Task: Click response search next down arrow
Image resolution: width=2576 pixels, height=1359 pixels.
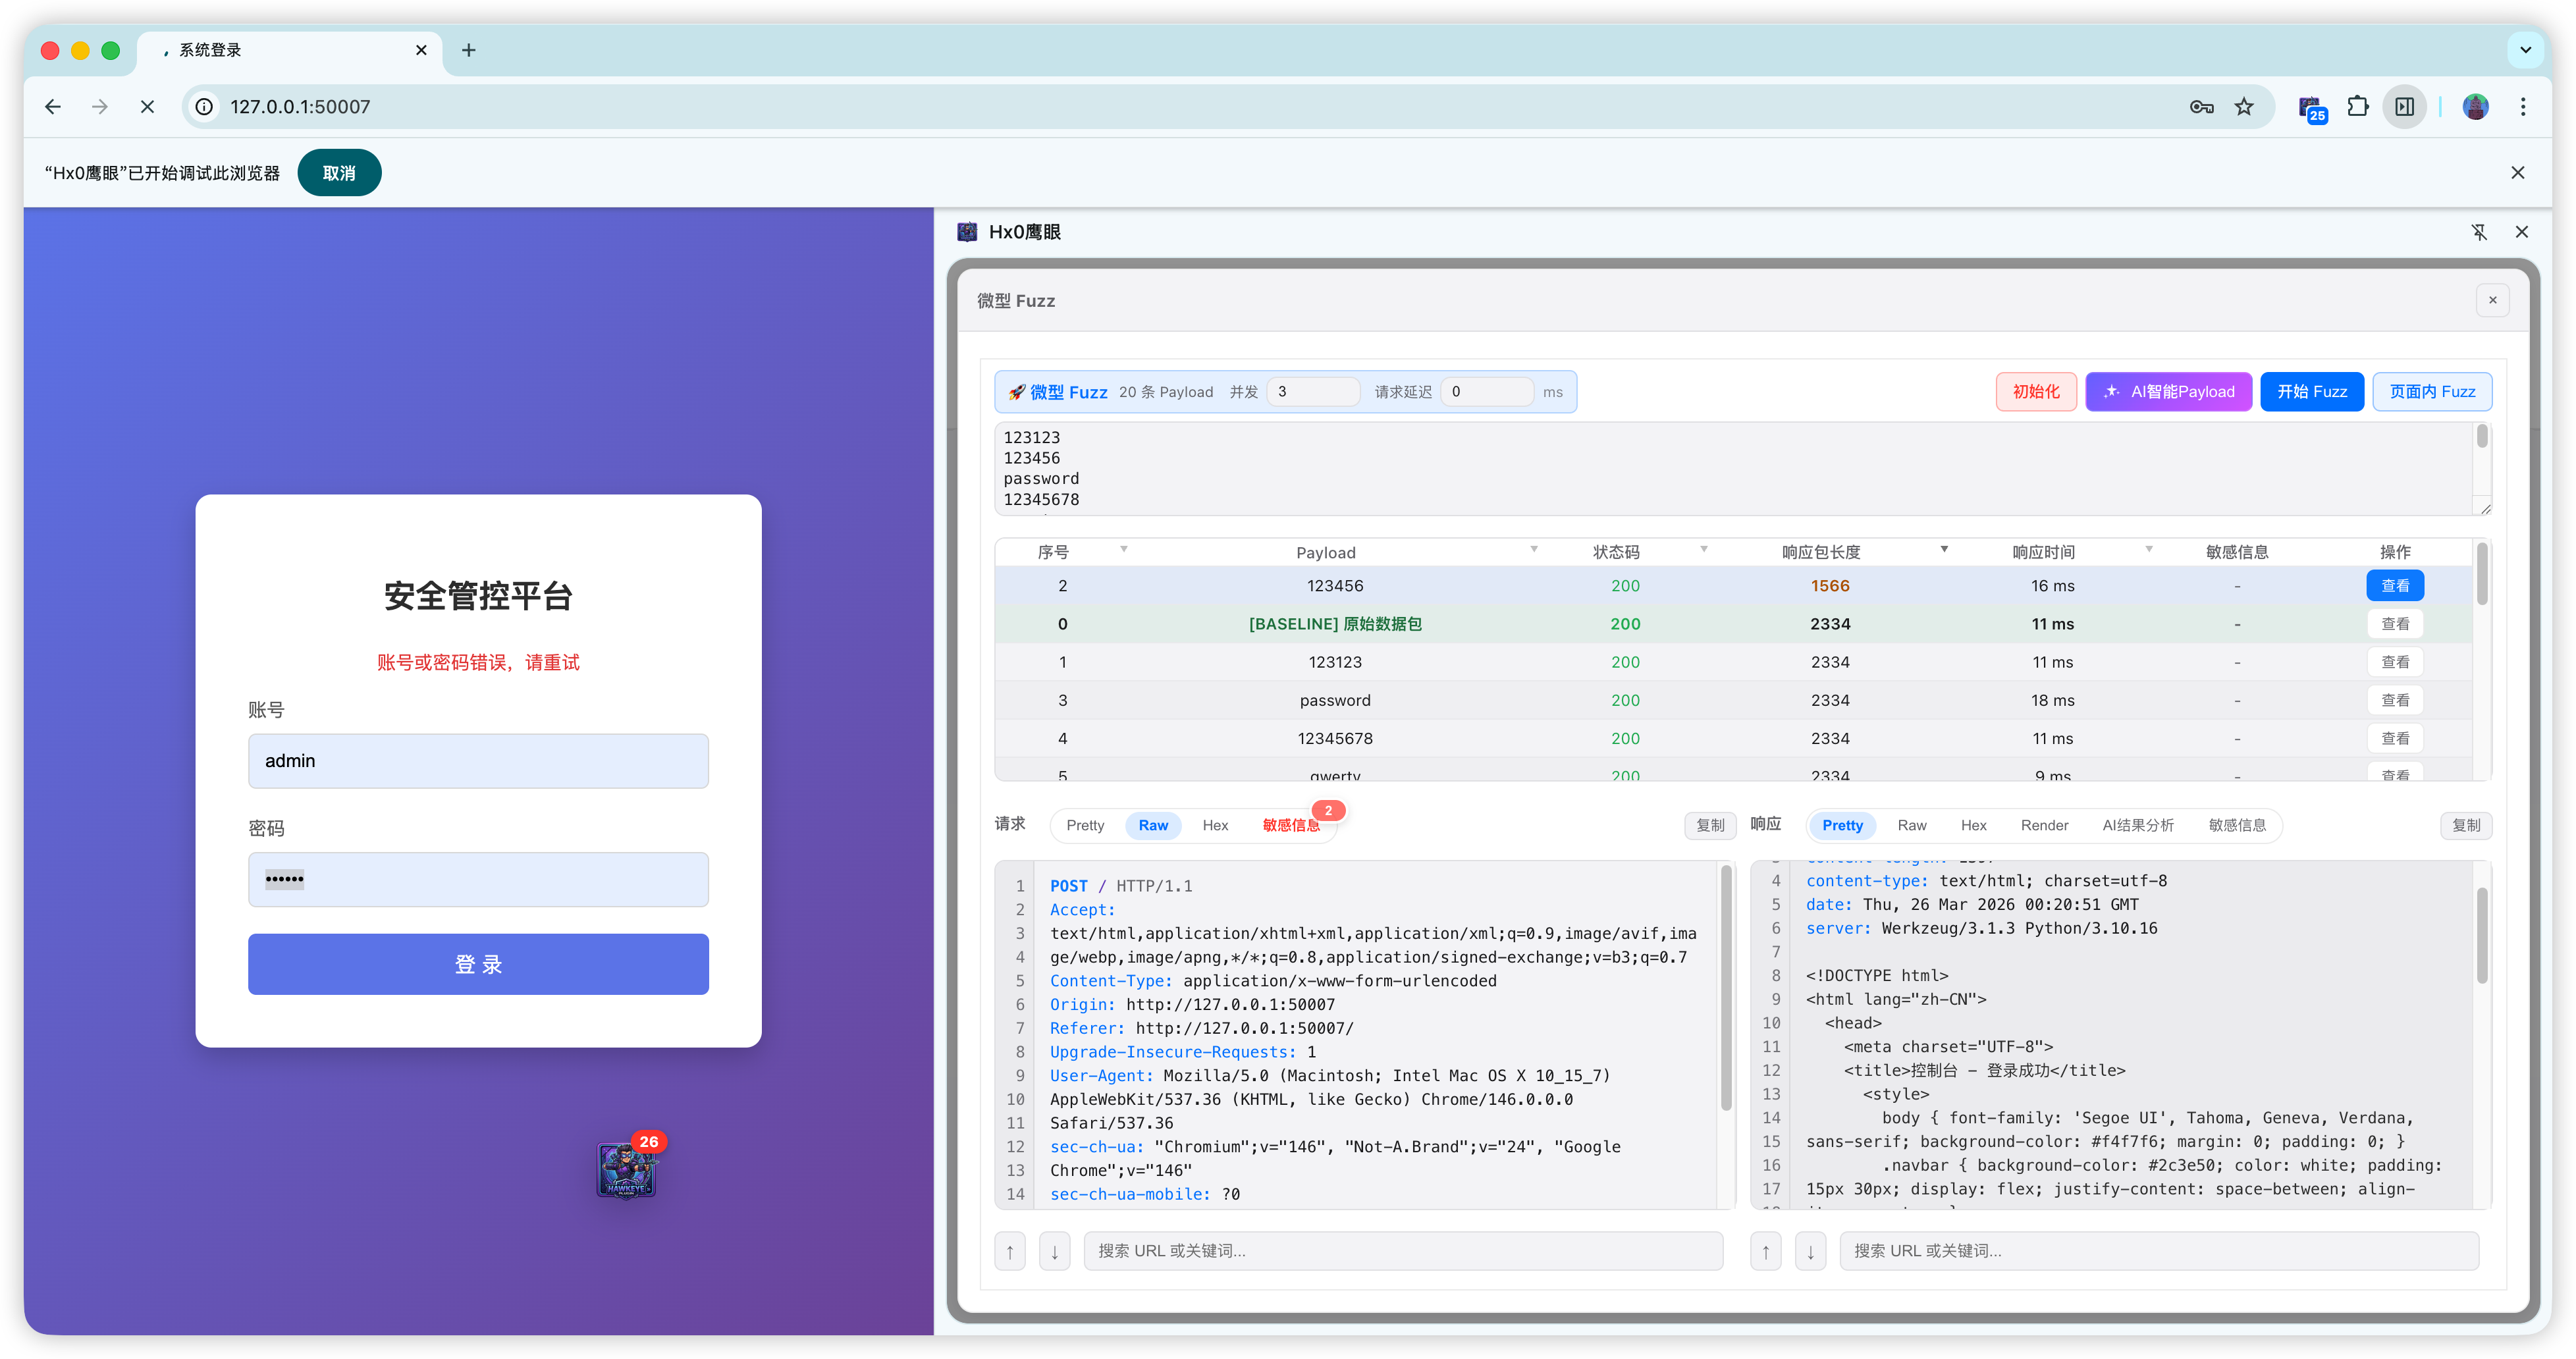Action: tap(1810, 1251)
